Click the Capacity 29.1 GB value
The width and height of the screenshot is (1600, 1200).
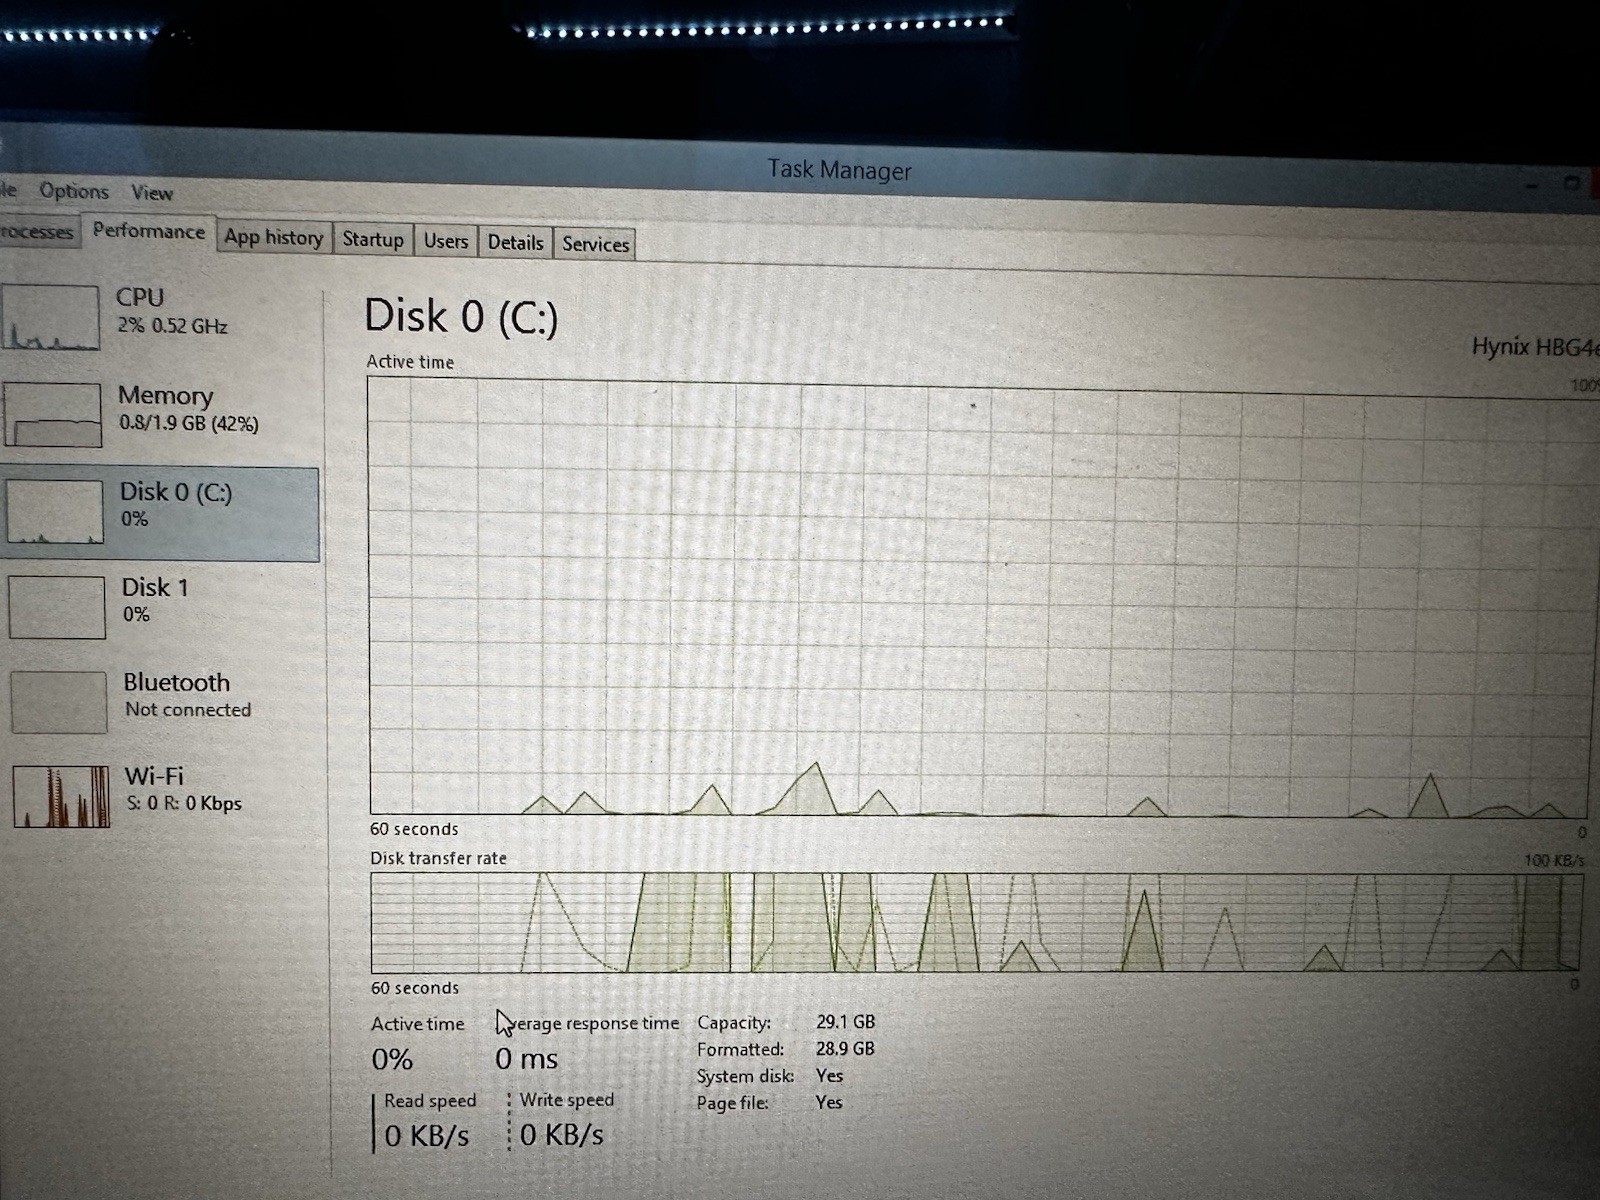click(846, 1022)
